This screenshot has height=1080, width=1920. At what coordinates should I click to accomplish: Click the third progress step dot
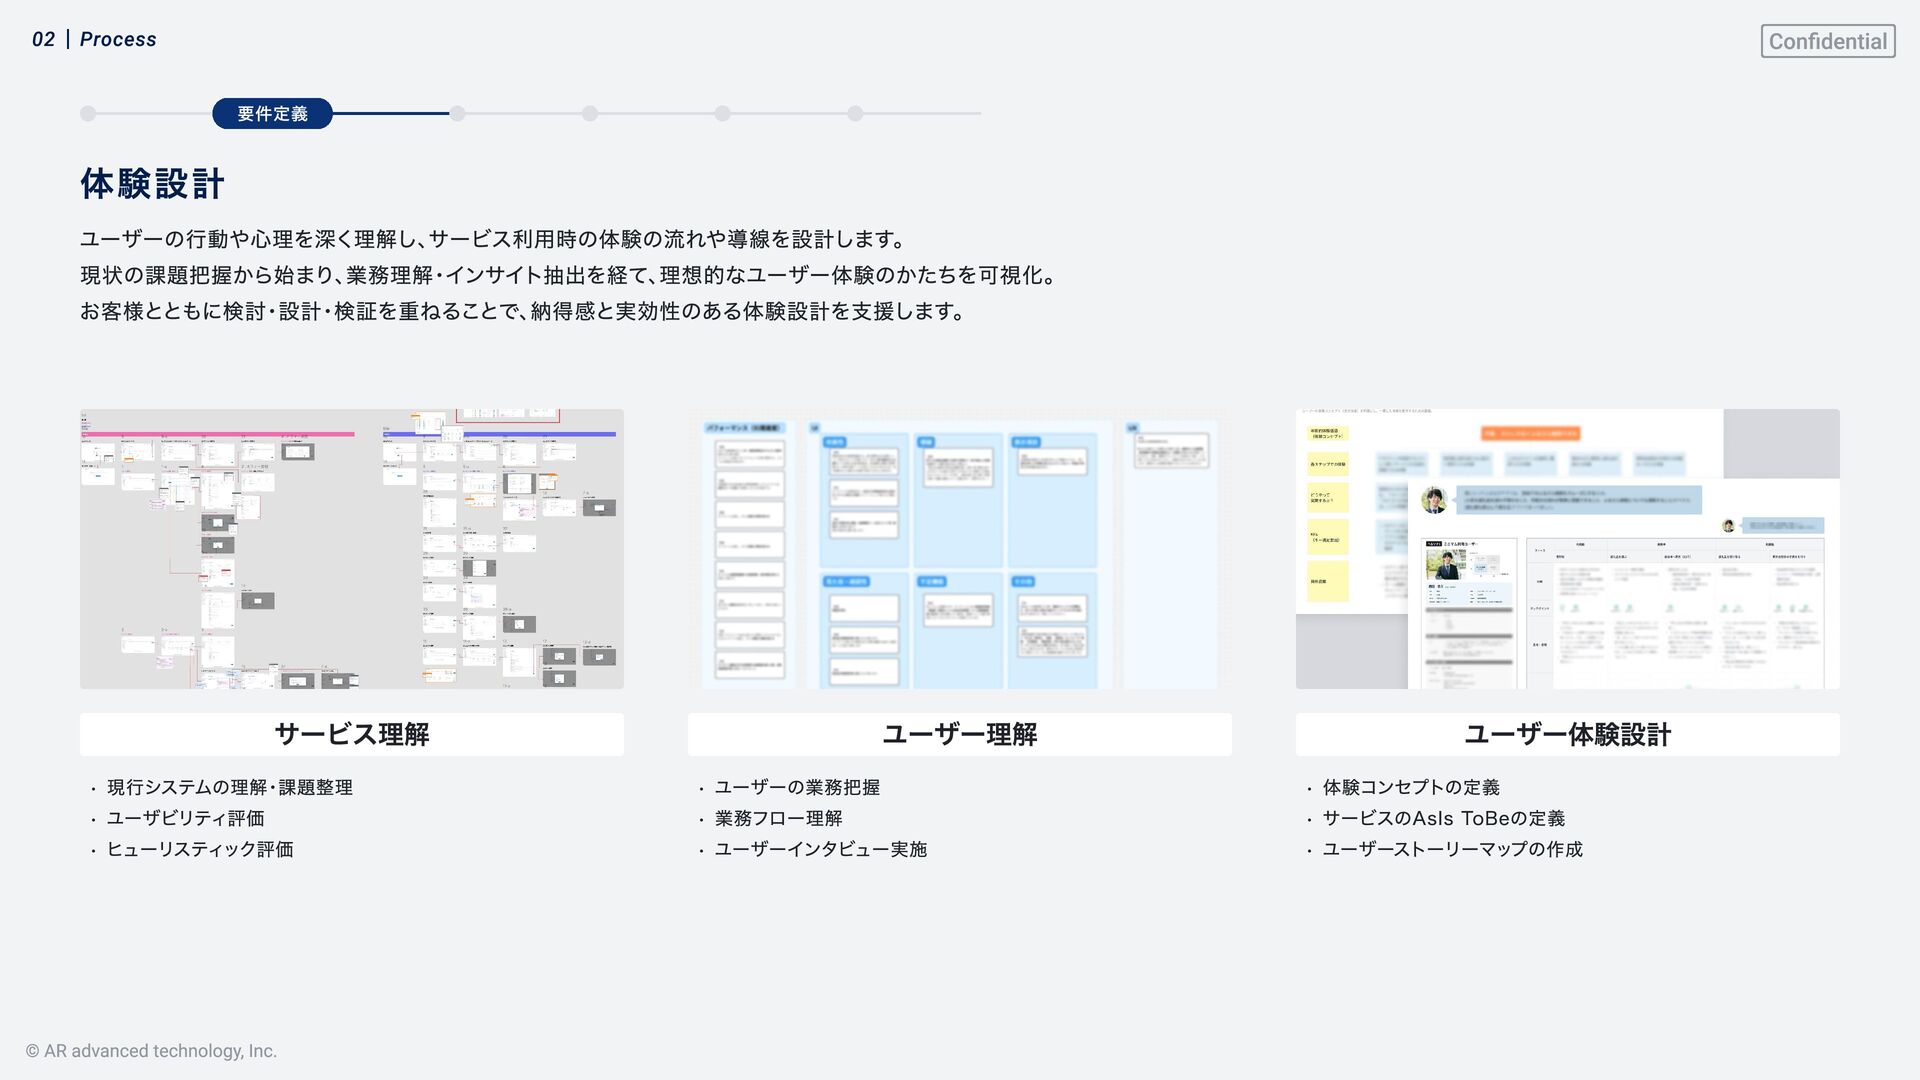[x=457, y=114]
